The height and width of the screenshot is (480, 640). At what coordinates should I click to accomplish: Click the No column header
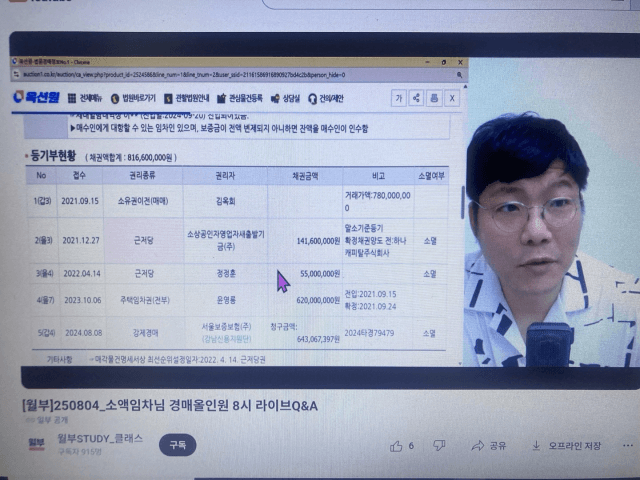click(x=41, y=176)
